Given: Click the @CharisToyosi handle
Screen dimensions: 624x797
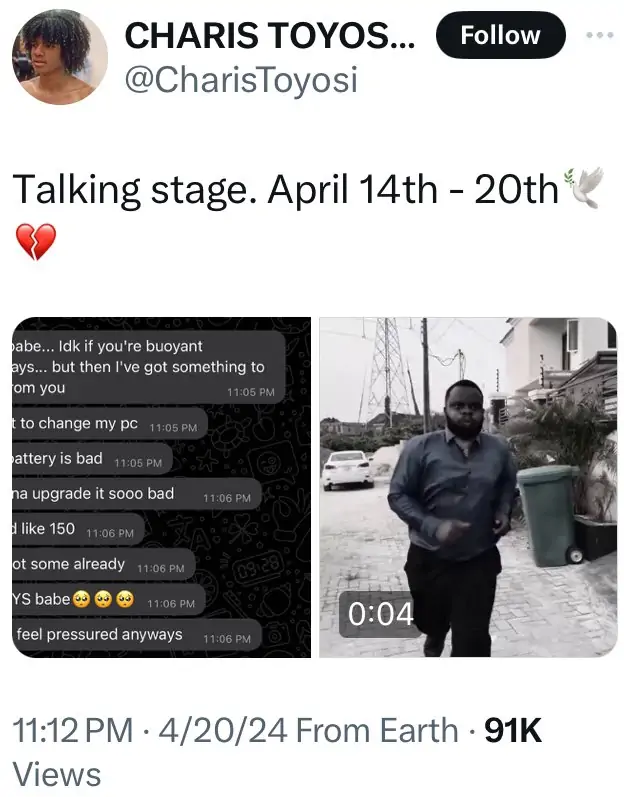Looking at the screenshot, I should coord(241,80).
